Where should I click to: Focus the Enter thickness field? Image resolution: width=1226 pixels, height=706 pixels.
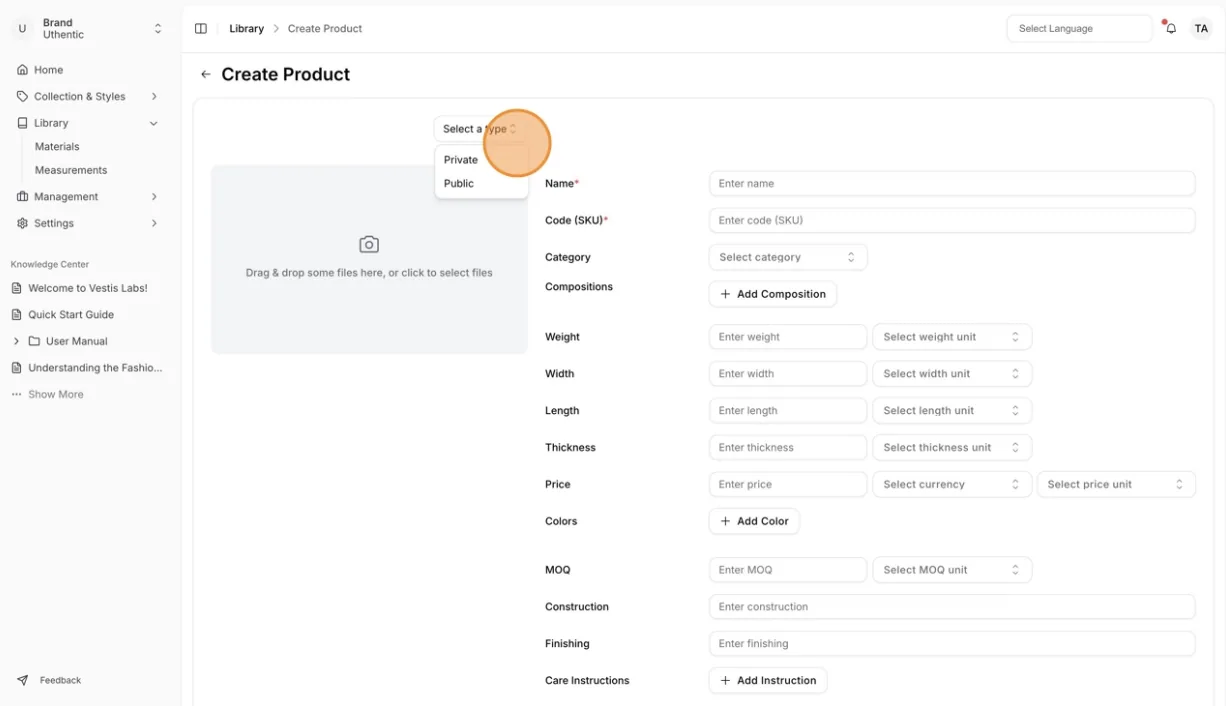(788, 448)
